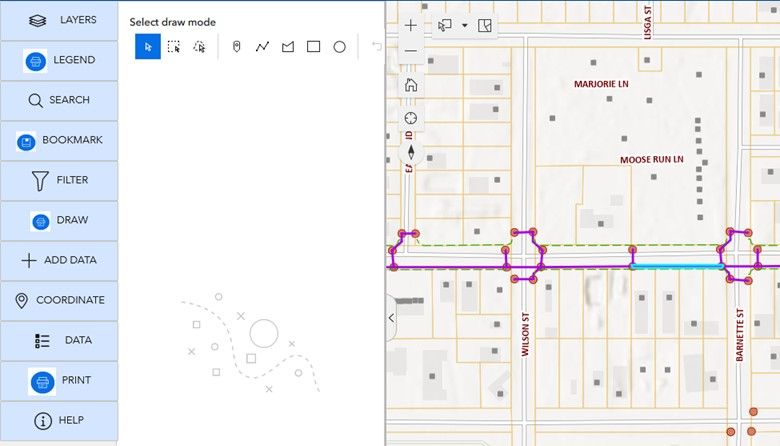
Task: Choose the rectangle draw tool
Action: pos(313,47)
